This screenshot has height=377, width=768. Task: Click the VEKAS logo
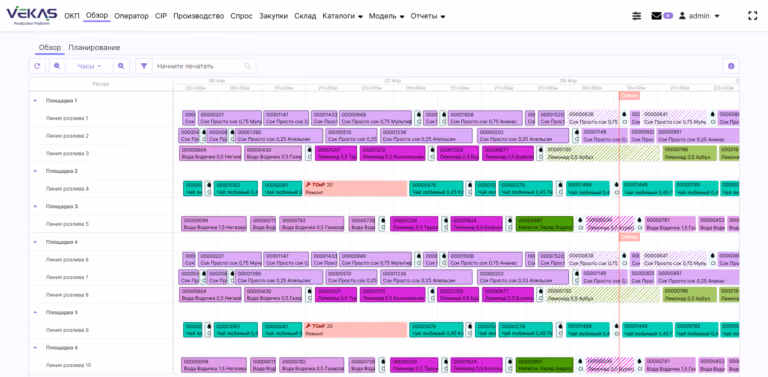pyautogui.click(x=31, y=15)
